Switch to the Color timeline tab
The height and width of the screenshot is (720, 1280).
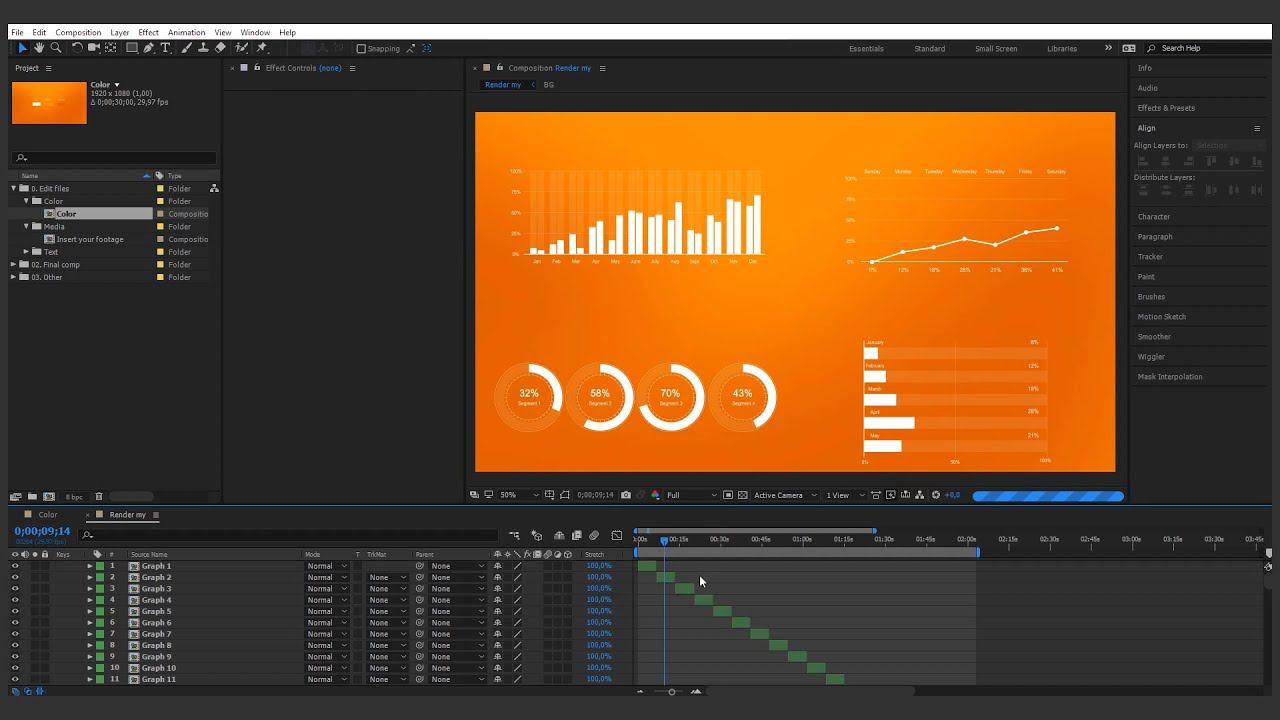pos(48,515)
